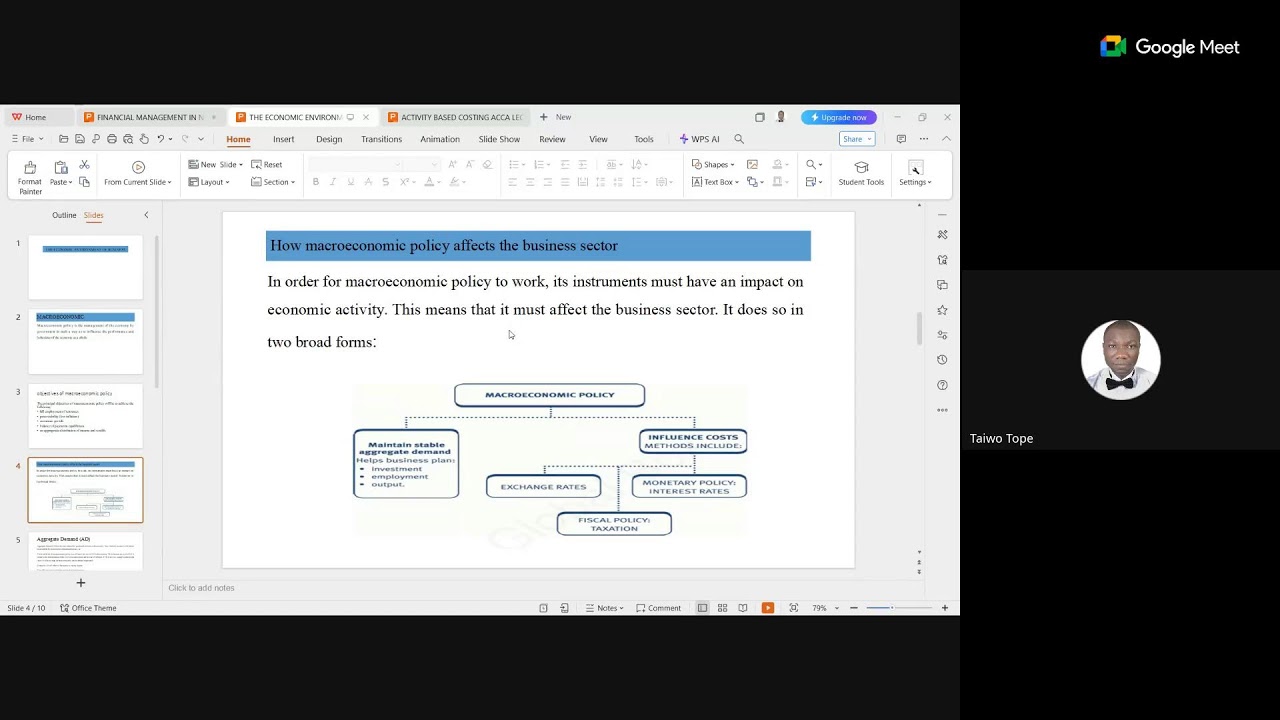Click the Open folder icon in quick access
This screenshot has height=720, width=1280.
(64, 139)
